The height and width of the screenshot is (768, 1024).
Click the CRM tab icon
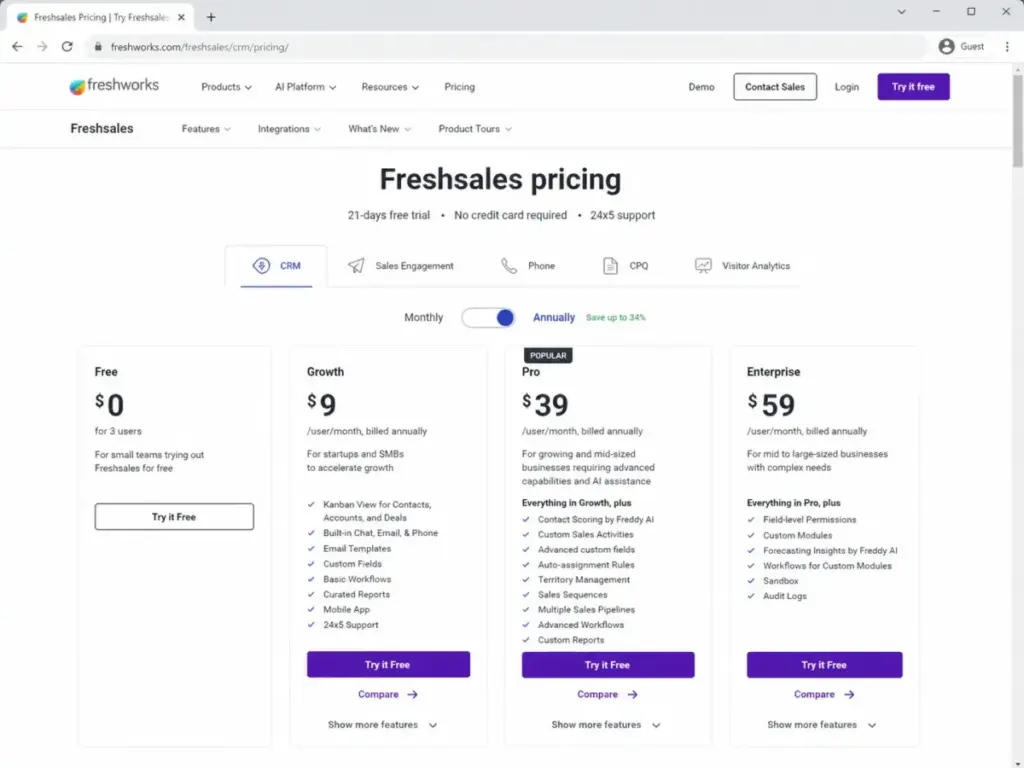point(261,266)
